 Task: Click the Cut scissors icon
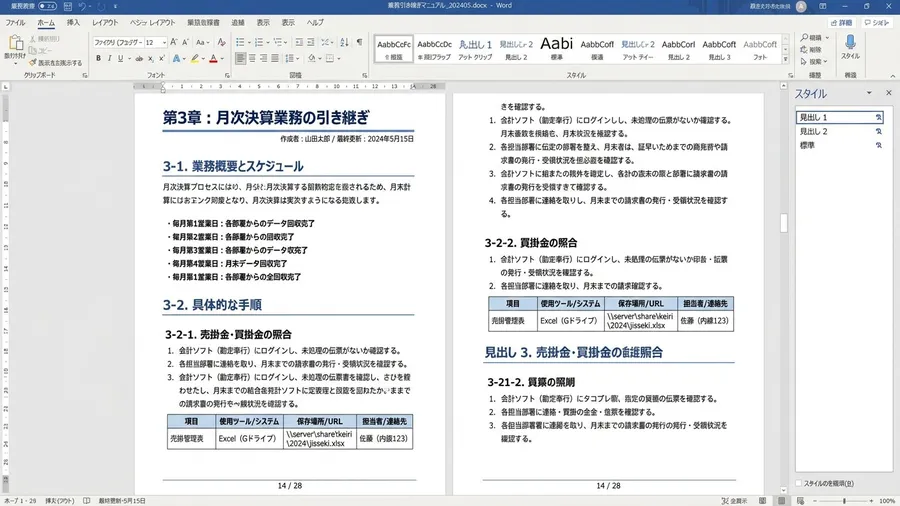32,39
